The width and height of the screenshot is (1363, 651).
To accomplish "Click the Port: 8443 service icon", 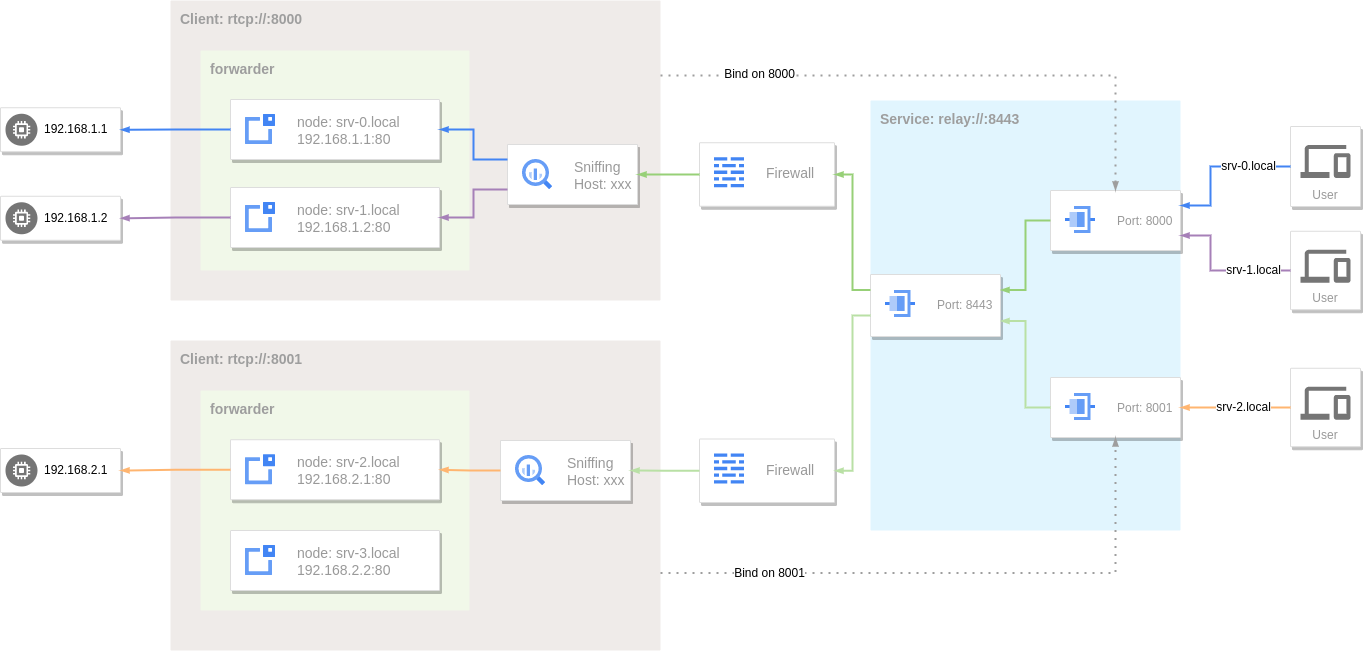I will point(899,305).
